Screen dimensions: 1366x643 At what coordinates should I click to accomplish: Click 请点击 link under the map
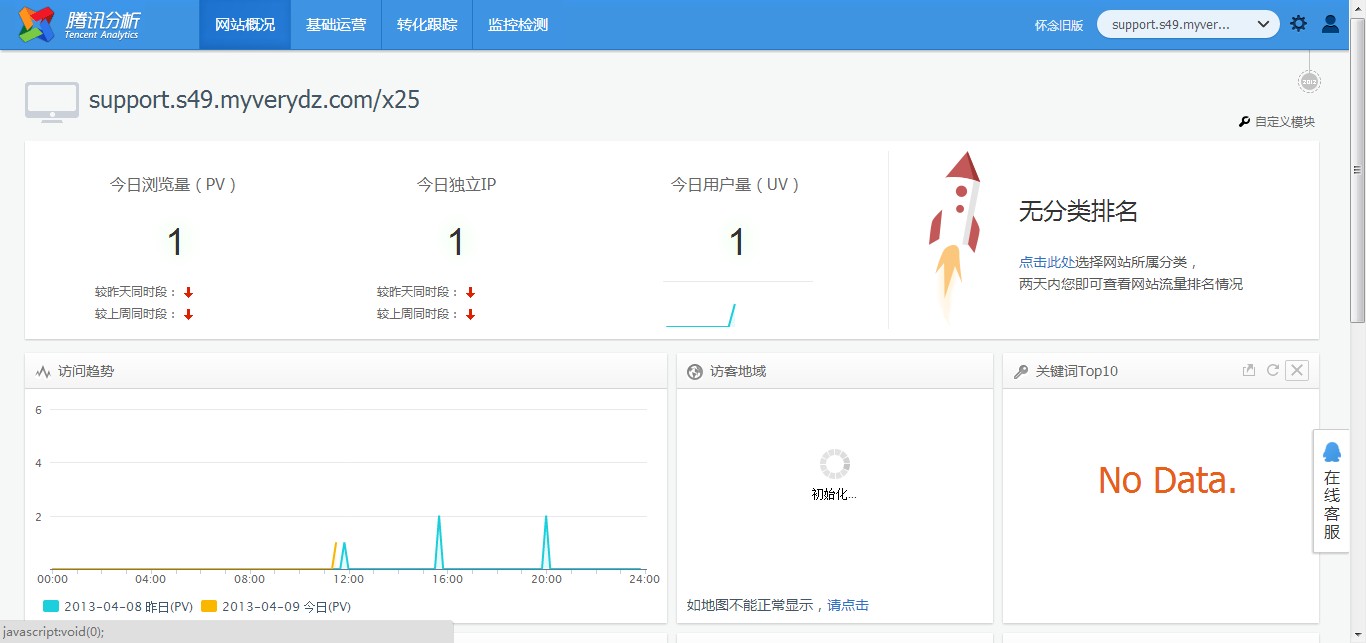click(848, 605)
